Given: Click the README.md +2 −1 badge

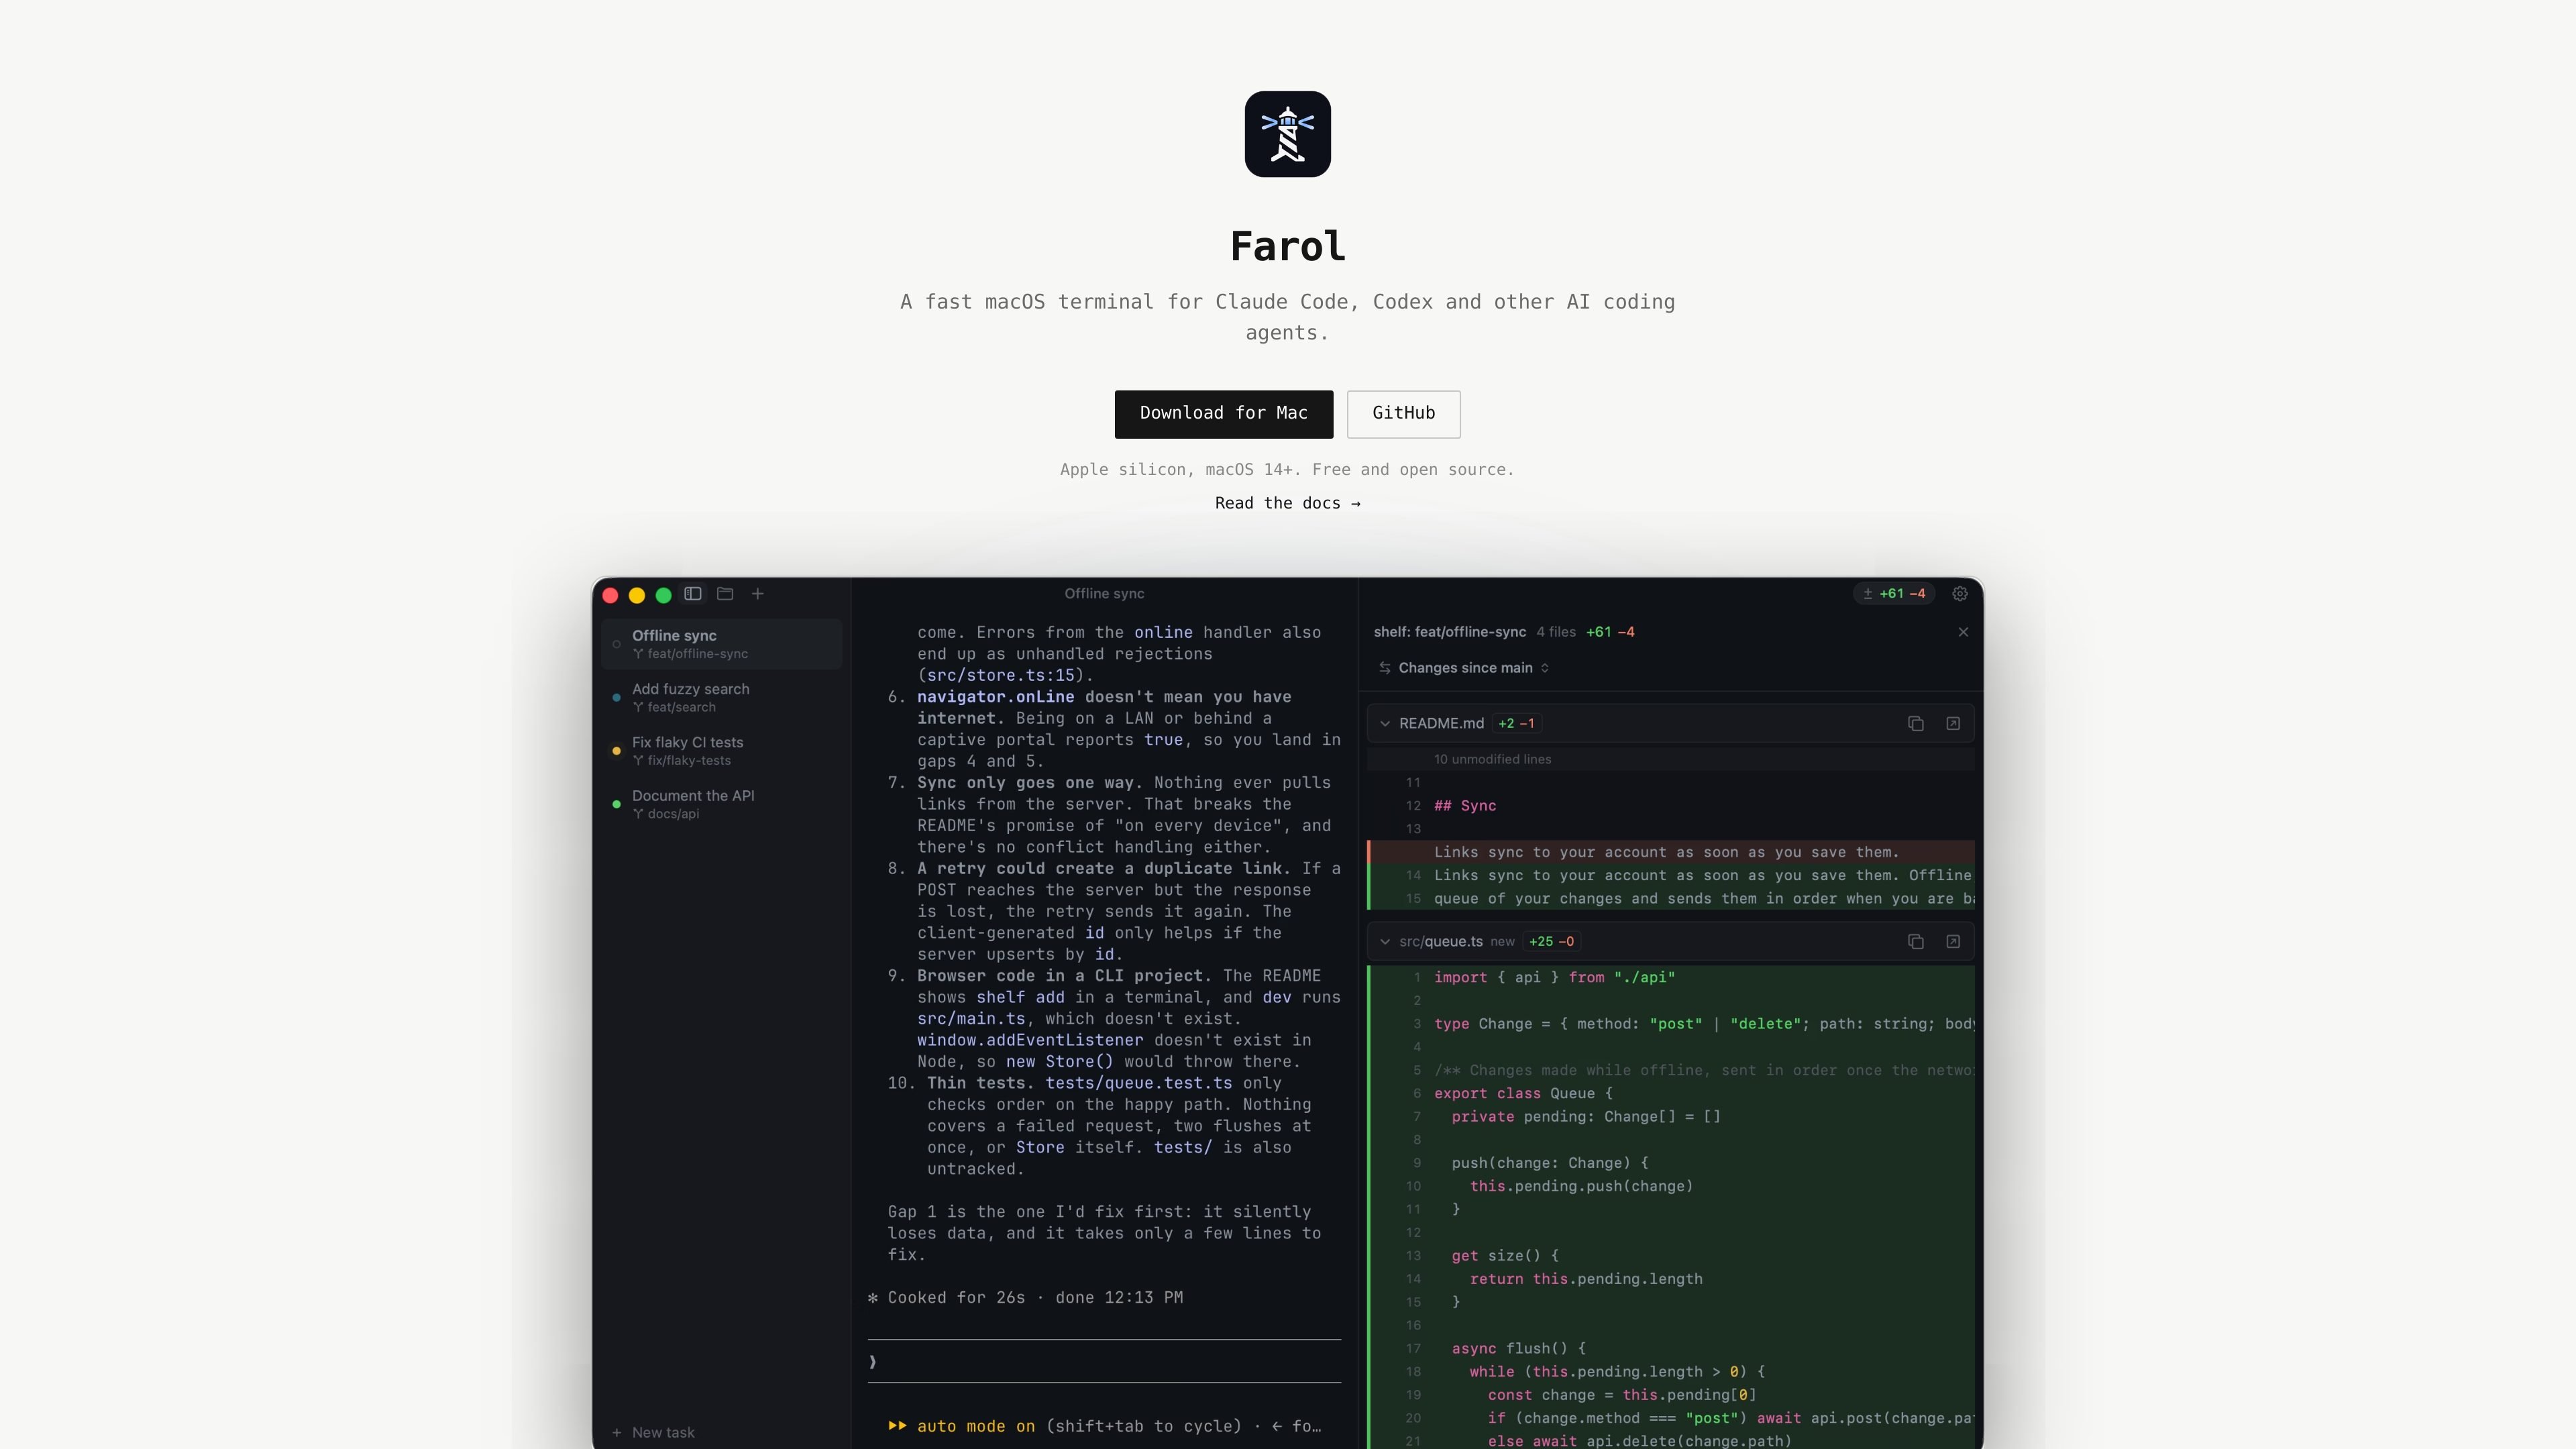Looking at the screenshot, I should tap(1516, 724).
